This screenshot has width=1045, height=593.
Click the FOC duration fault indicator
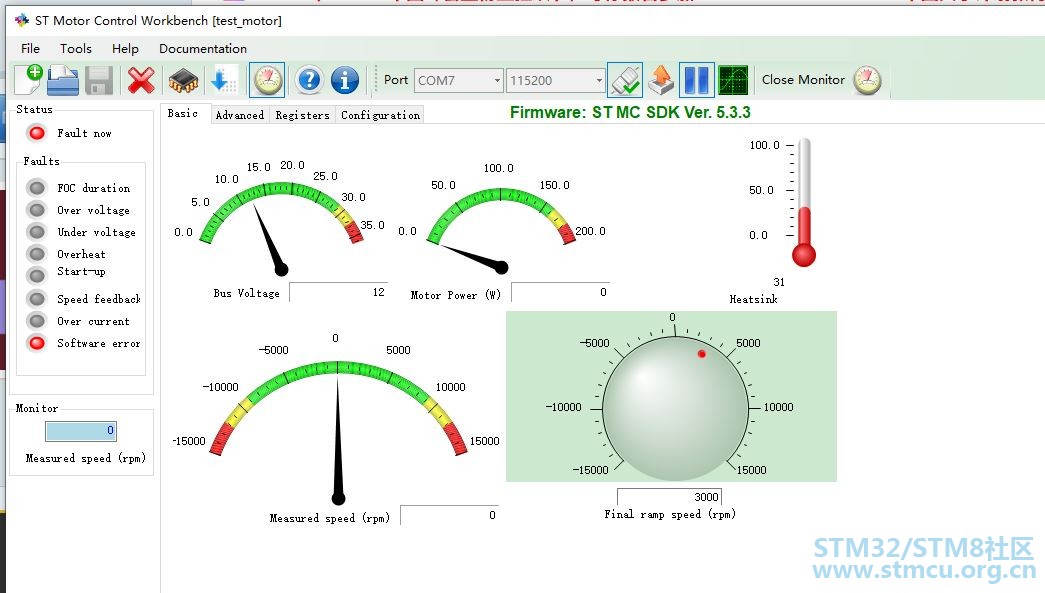pyautogui.click(x=37, y=188)
